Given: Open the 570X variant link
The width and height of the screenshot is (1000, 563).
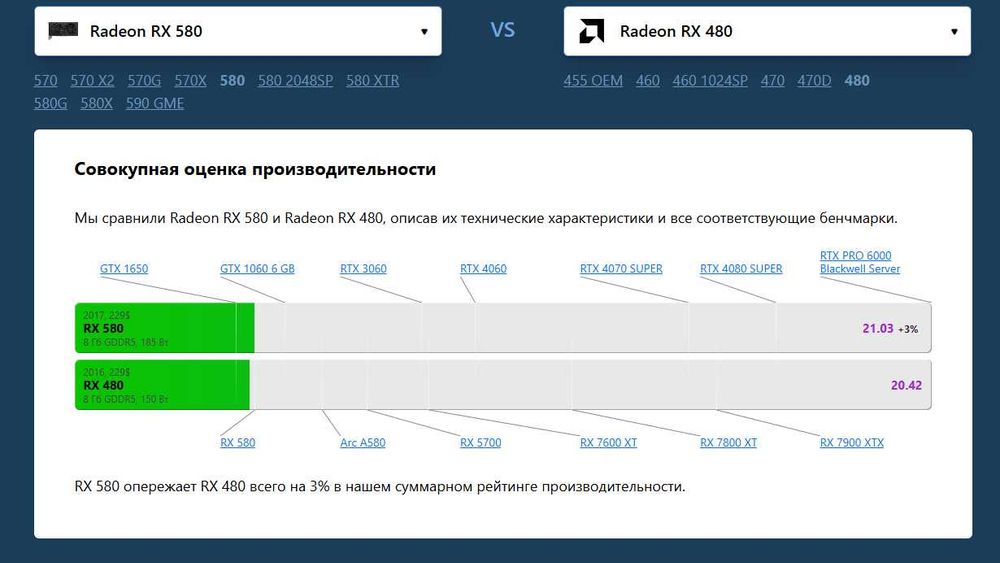Looking at the screenshot, I should coord(191,80).
